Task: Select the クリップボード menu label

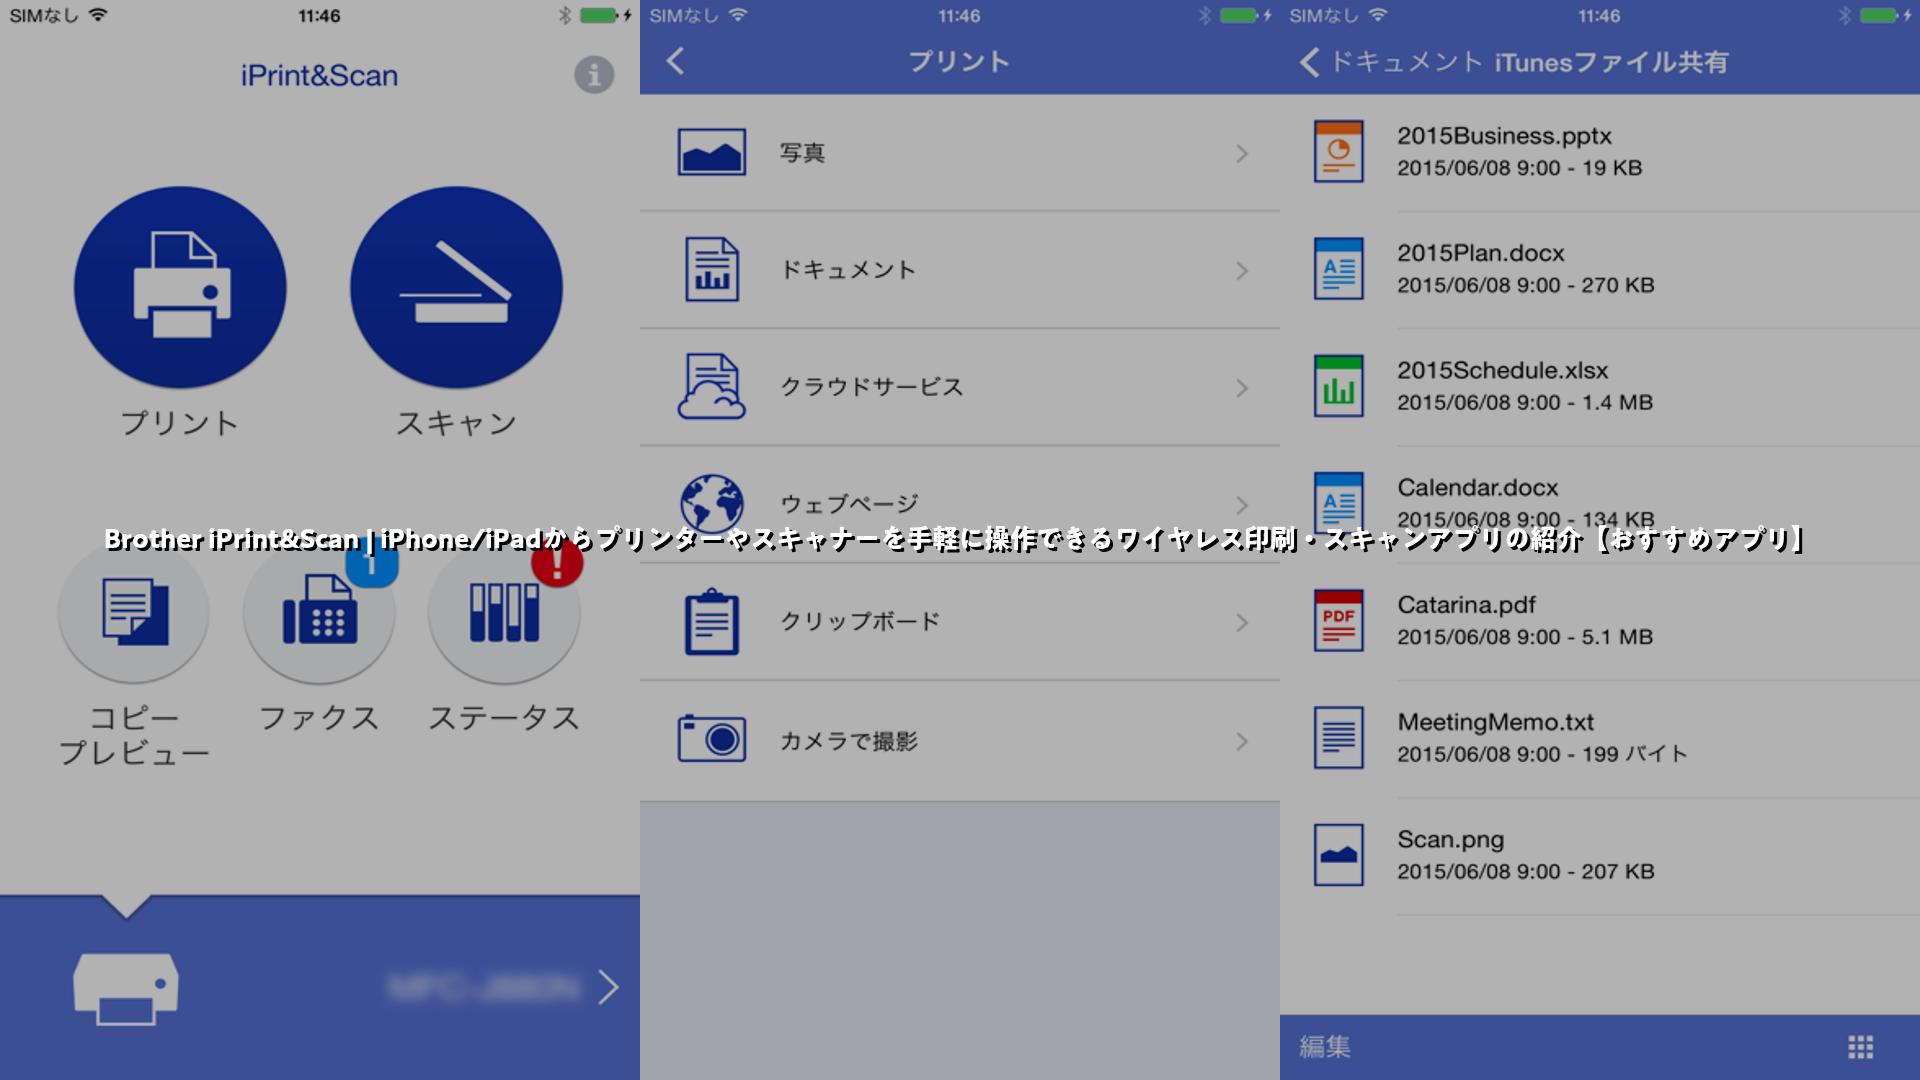Action: pos(860,621)
